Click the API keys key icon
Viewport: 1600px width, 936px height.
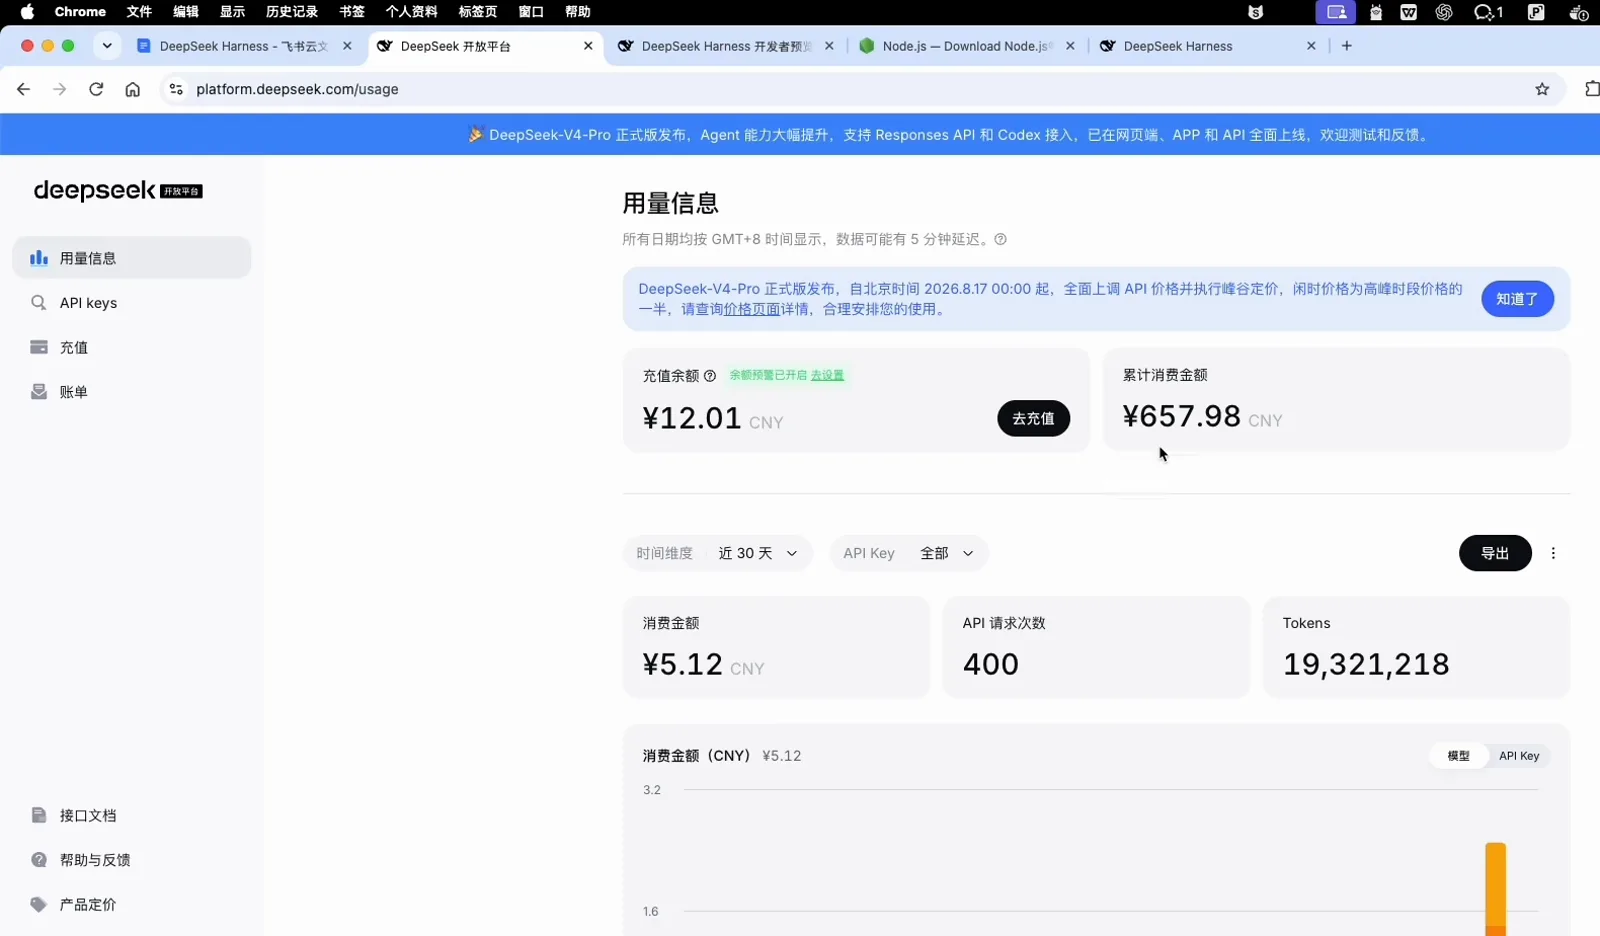(39, 303)
